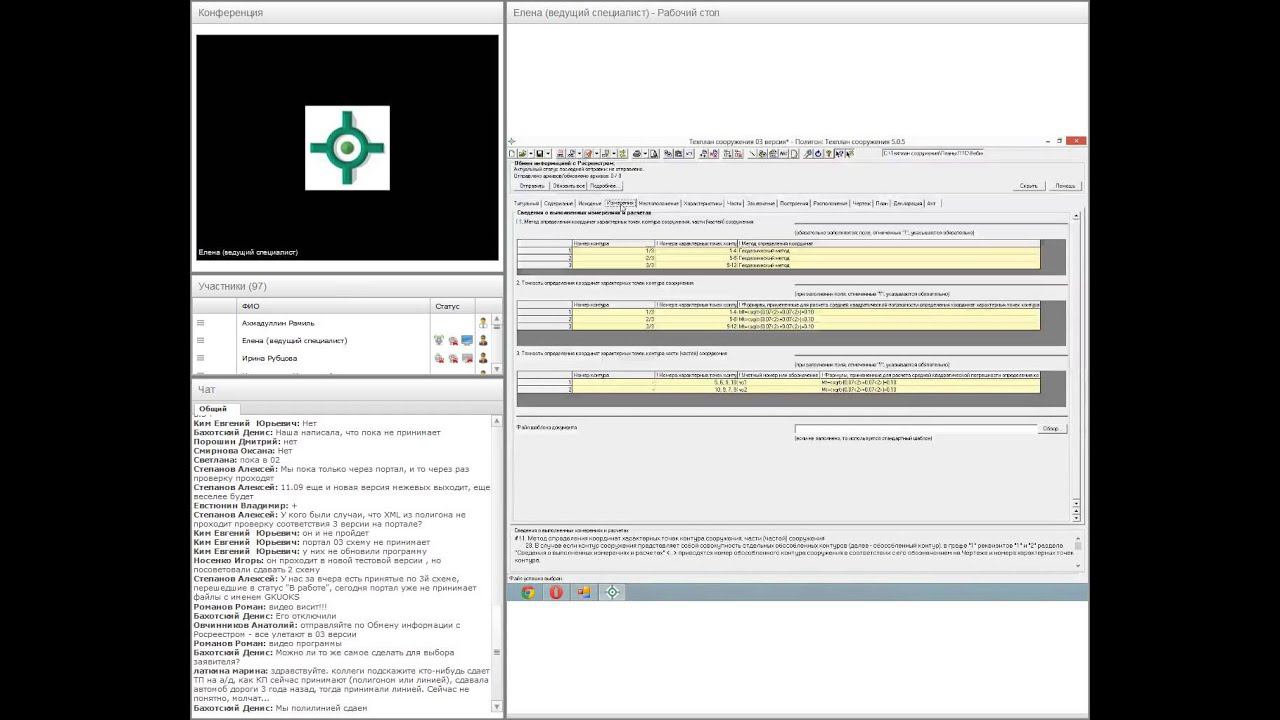Open the dropdown arrow beside the Save icon
Viewport: 1280px width, 720px height.
pos(546,154)
